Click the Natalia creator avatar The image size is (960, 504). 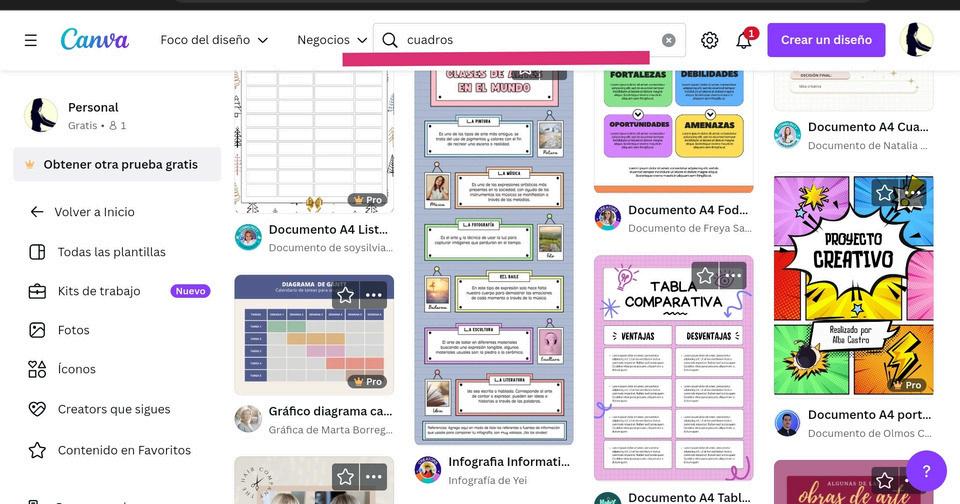[787, 135]
